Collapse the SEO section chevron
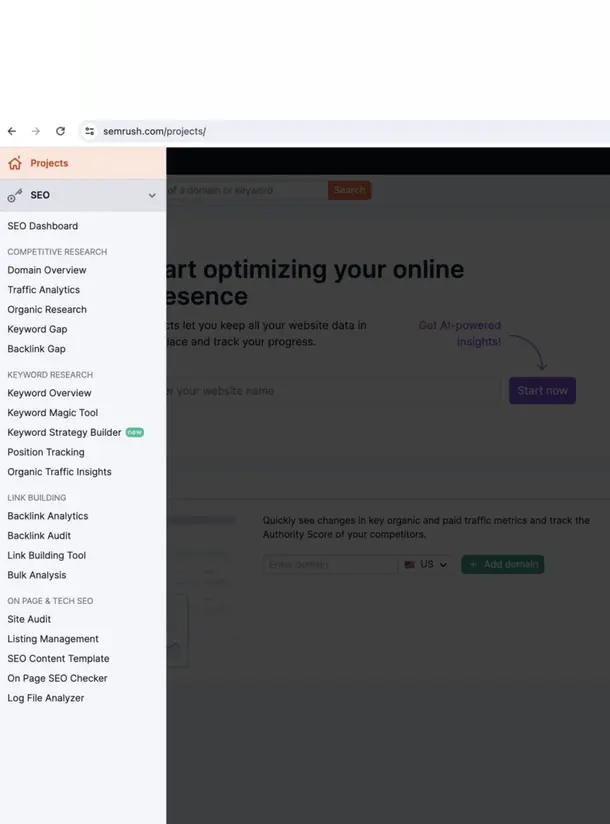Image resolution: width=610 pixels, height=824 pixels. click(x=152, y=196)
